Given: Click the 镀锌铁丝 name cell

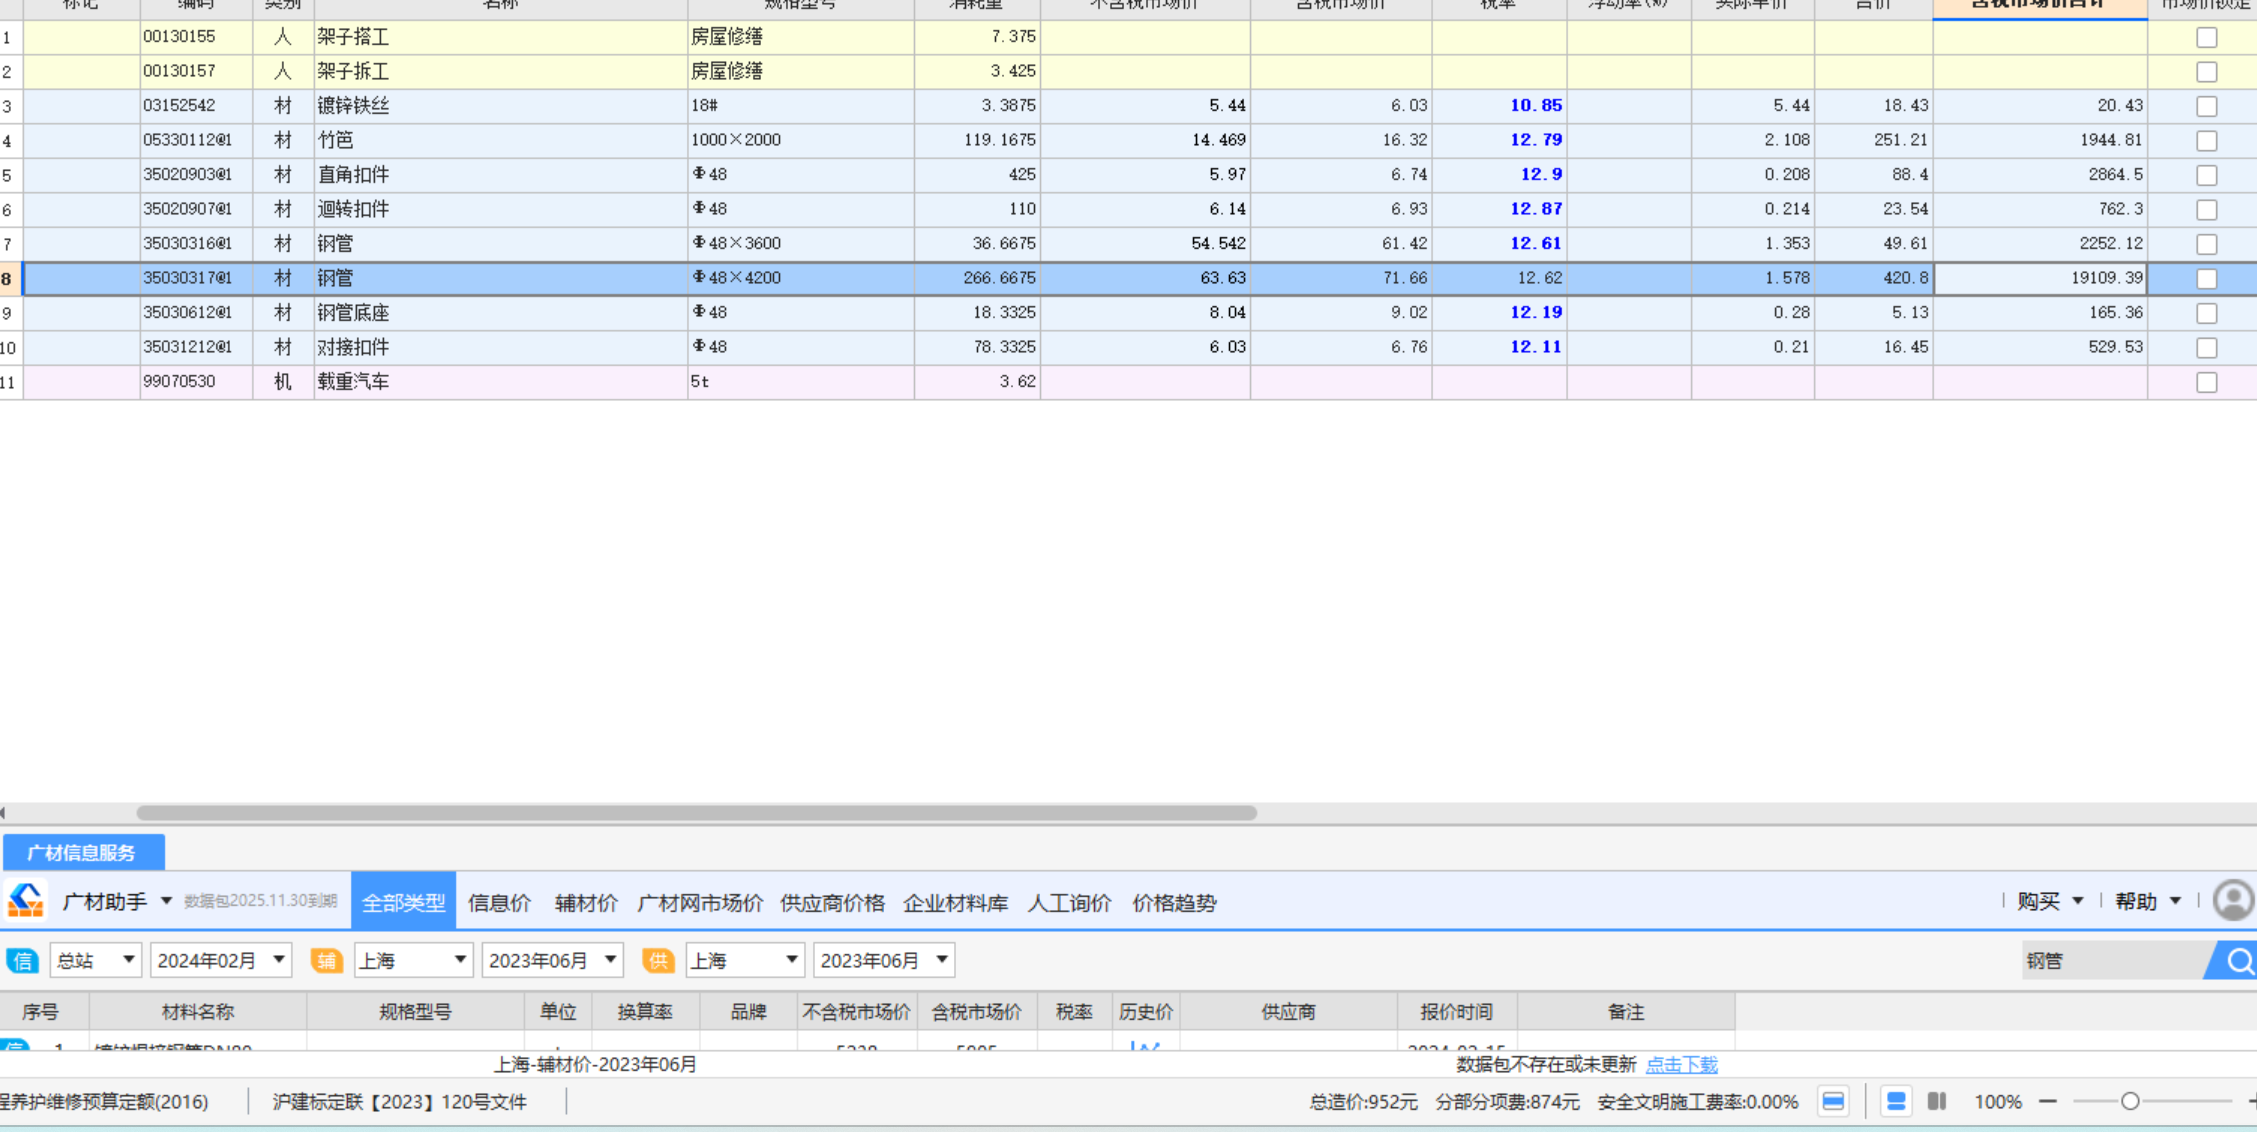Looking at the screenshot, I should tap(500, 106).
